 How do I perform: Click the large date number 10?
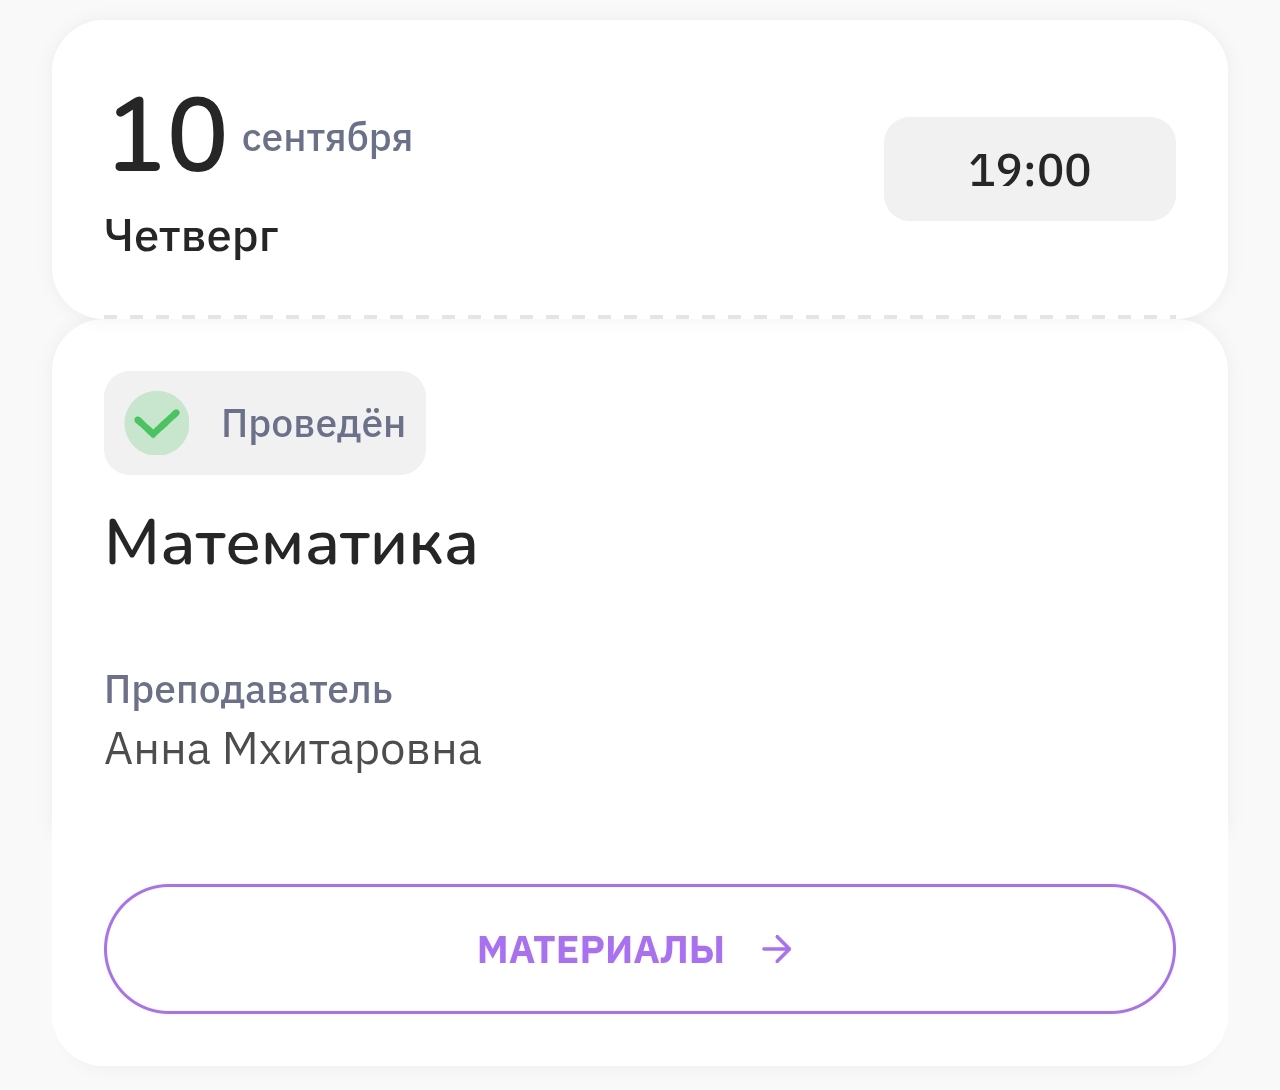click(x=167, y=135)
